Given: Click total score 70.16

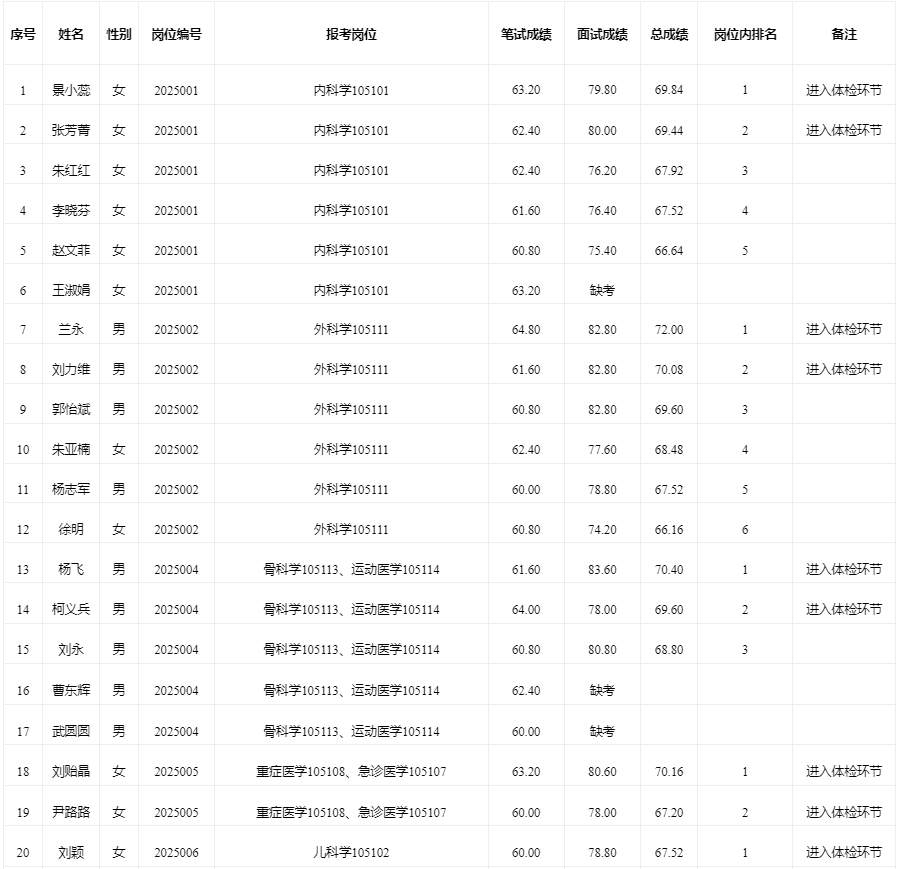Looking at the screenshot, I should (x=669, y=771).
